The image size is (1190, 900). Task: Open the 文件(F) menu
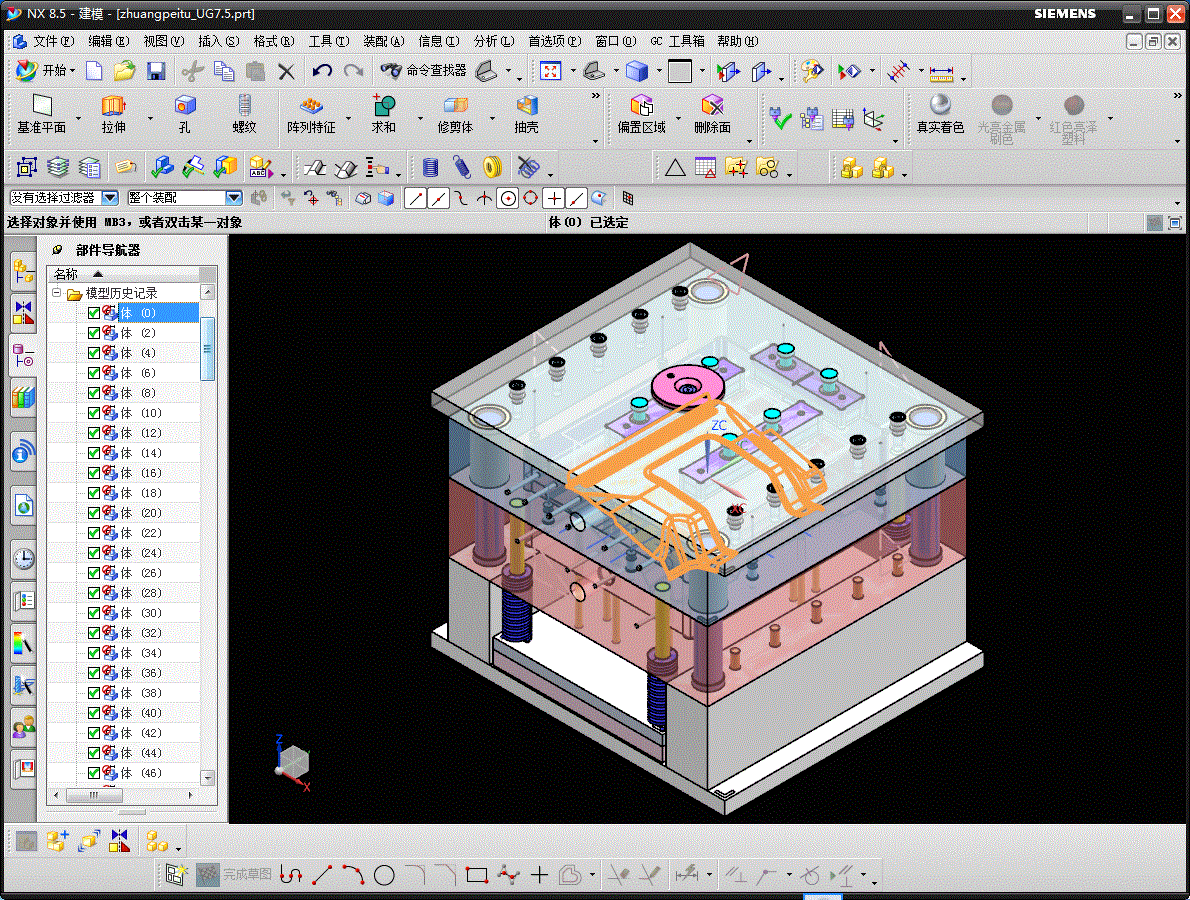[x=53, y=41]
